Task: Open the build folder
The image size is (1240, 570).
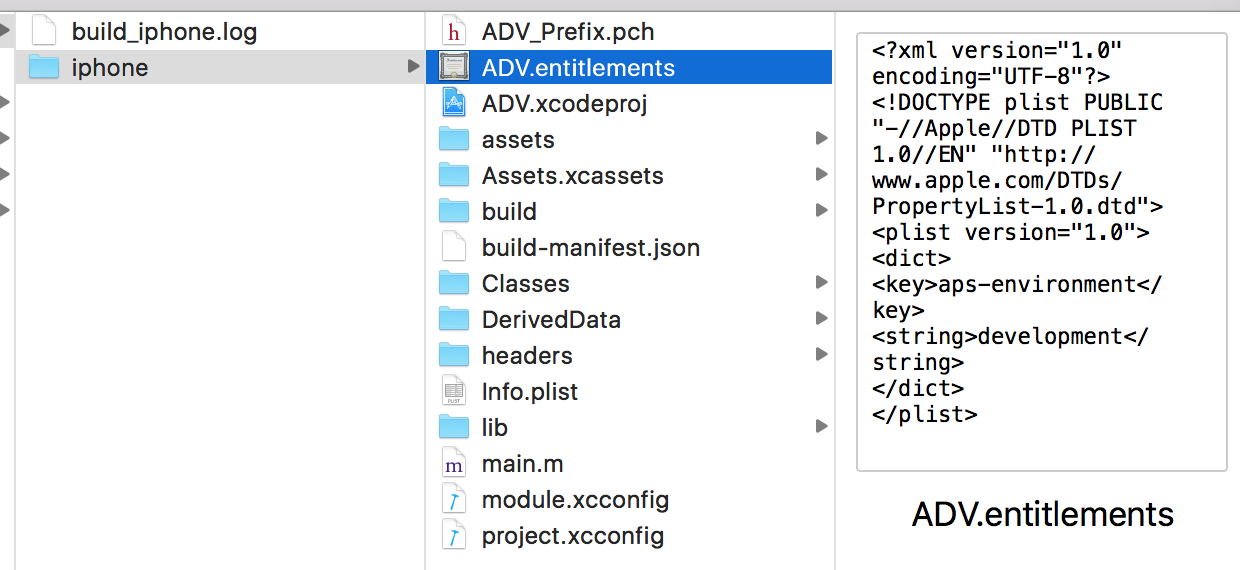Action: point(629,211)
